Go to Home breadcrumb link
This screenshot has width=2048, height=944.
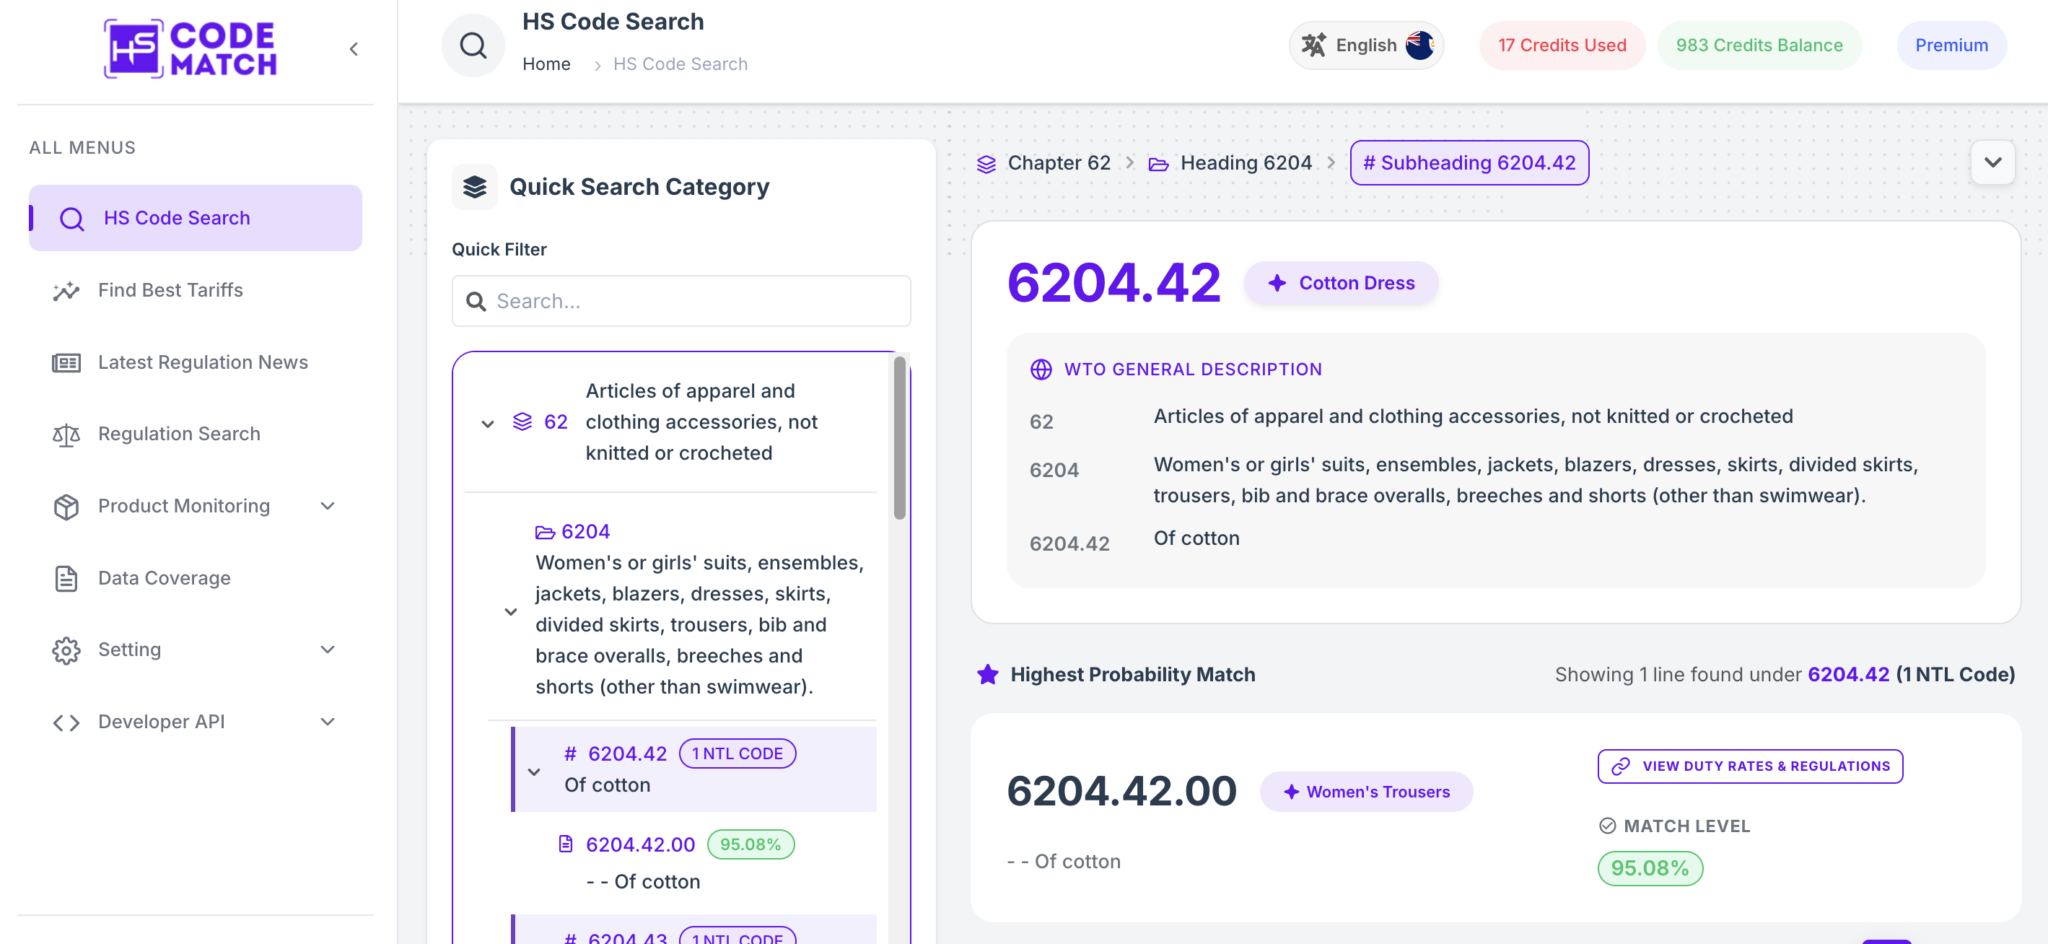[546, 64]
